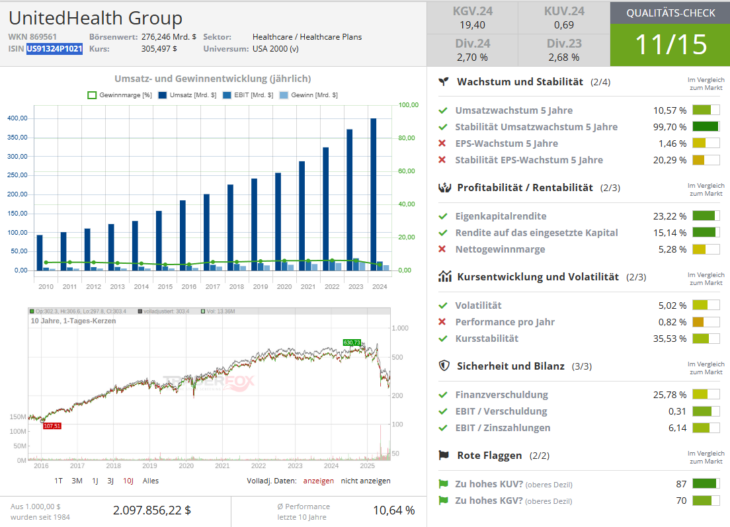The image size is (730, 527).
Task: Click the Div.24 value 2,70 %
Action: 472,57
